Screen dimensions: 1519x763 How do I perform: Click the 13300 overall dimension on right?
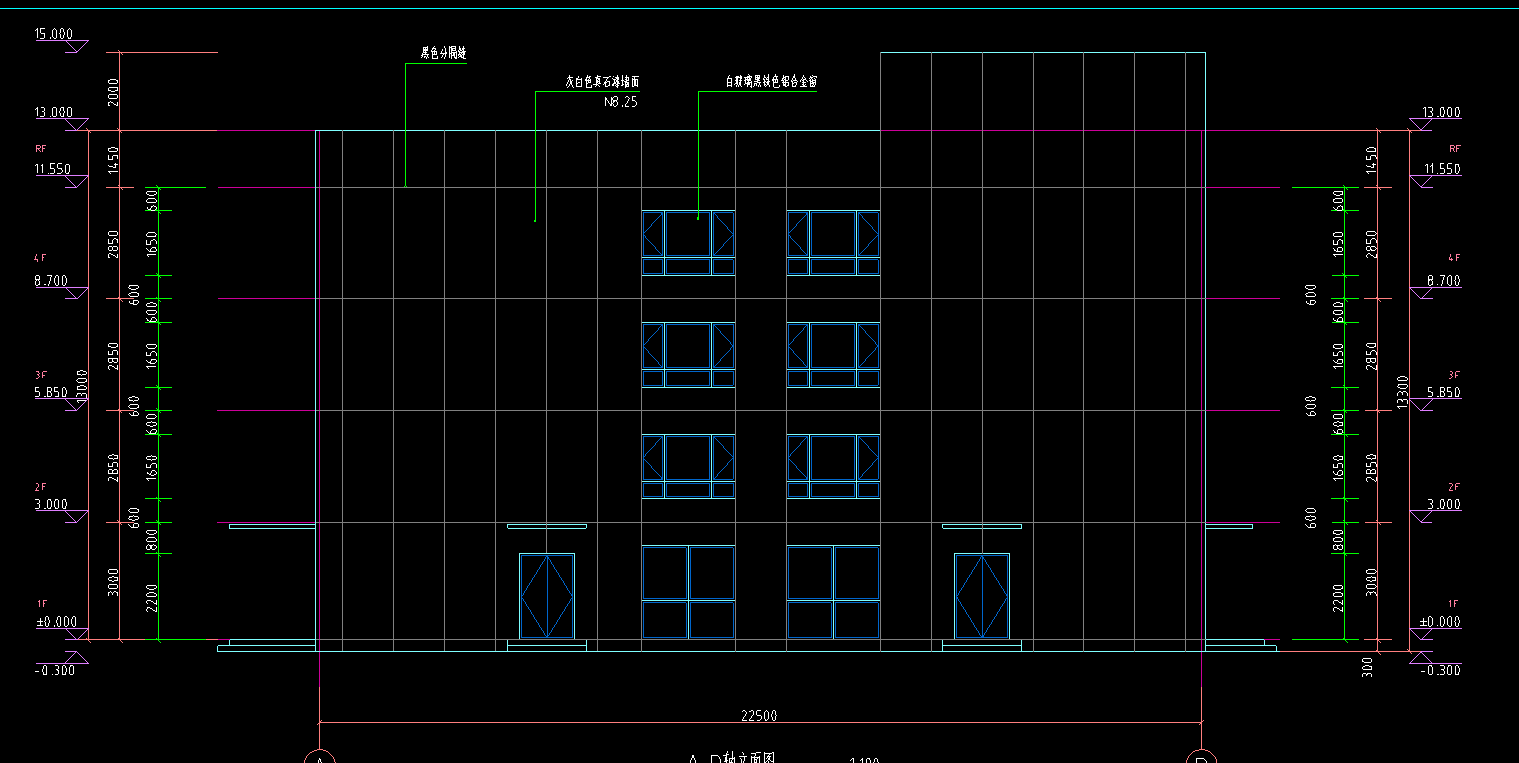click(x=1402, y=392)
